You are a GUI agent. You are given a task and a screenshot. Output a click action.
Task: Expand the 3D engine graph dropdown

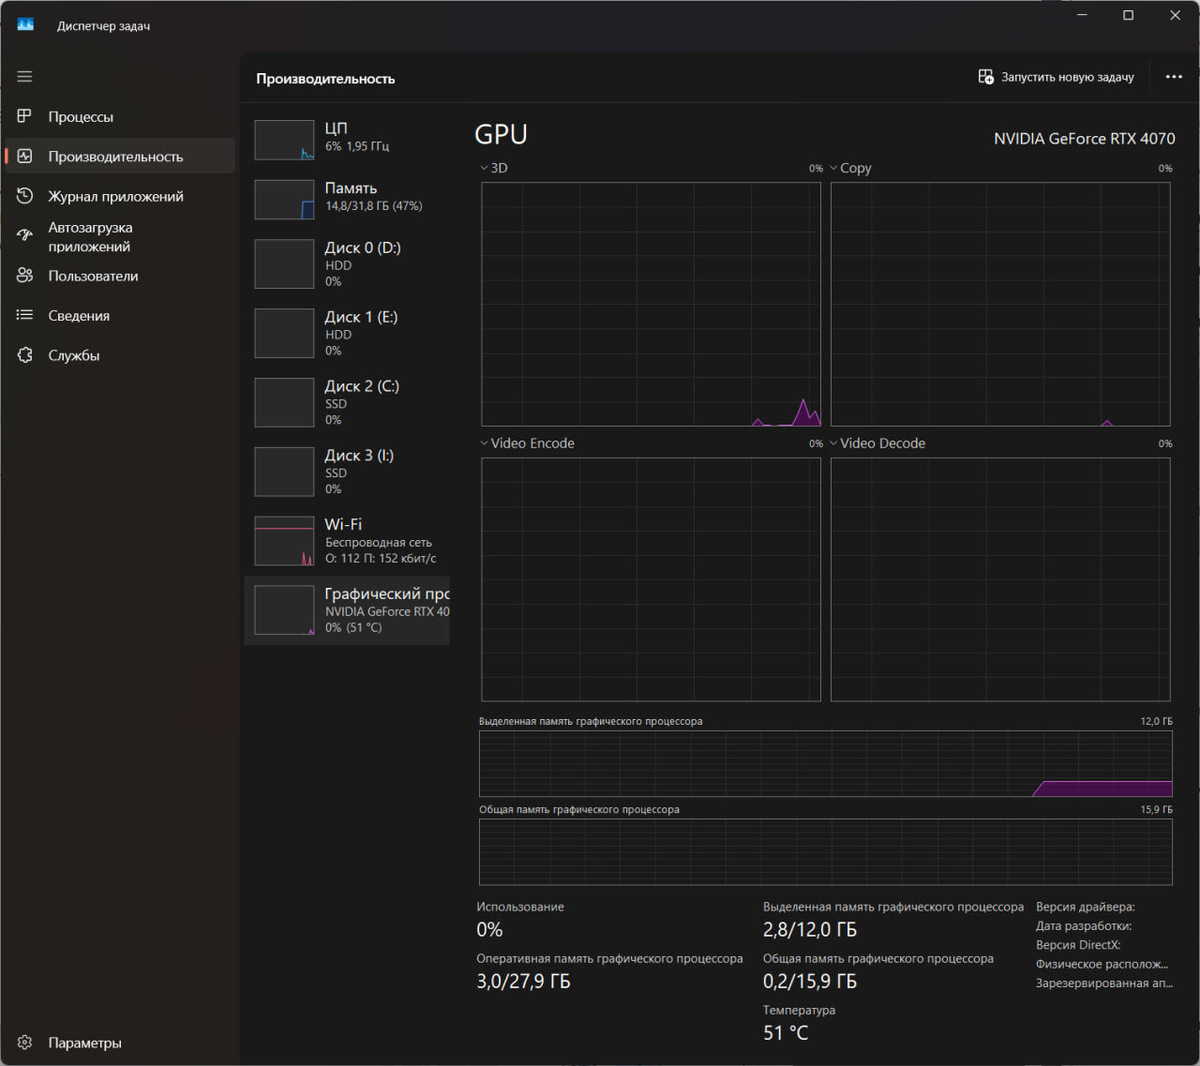494,168
